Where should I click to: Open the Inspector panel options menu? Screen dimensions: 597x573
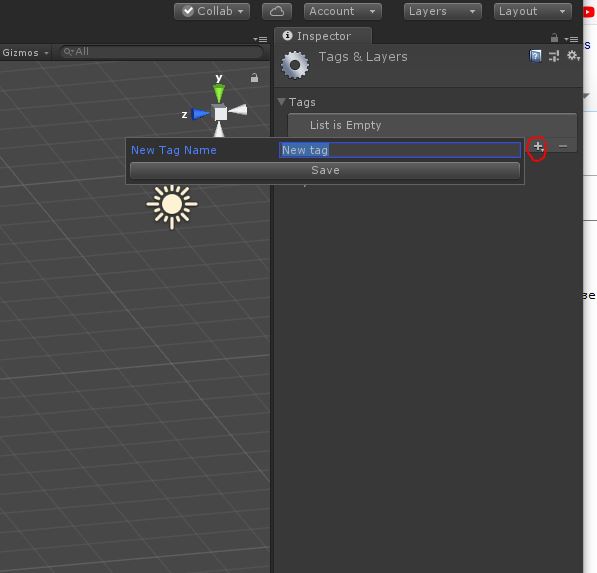pyautogui.click(x=571, y=39)
